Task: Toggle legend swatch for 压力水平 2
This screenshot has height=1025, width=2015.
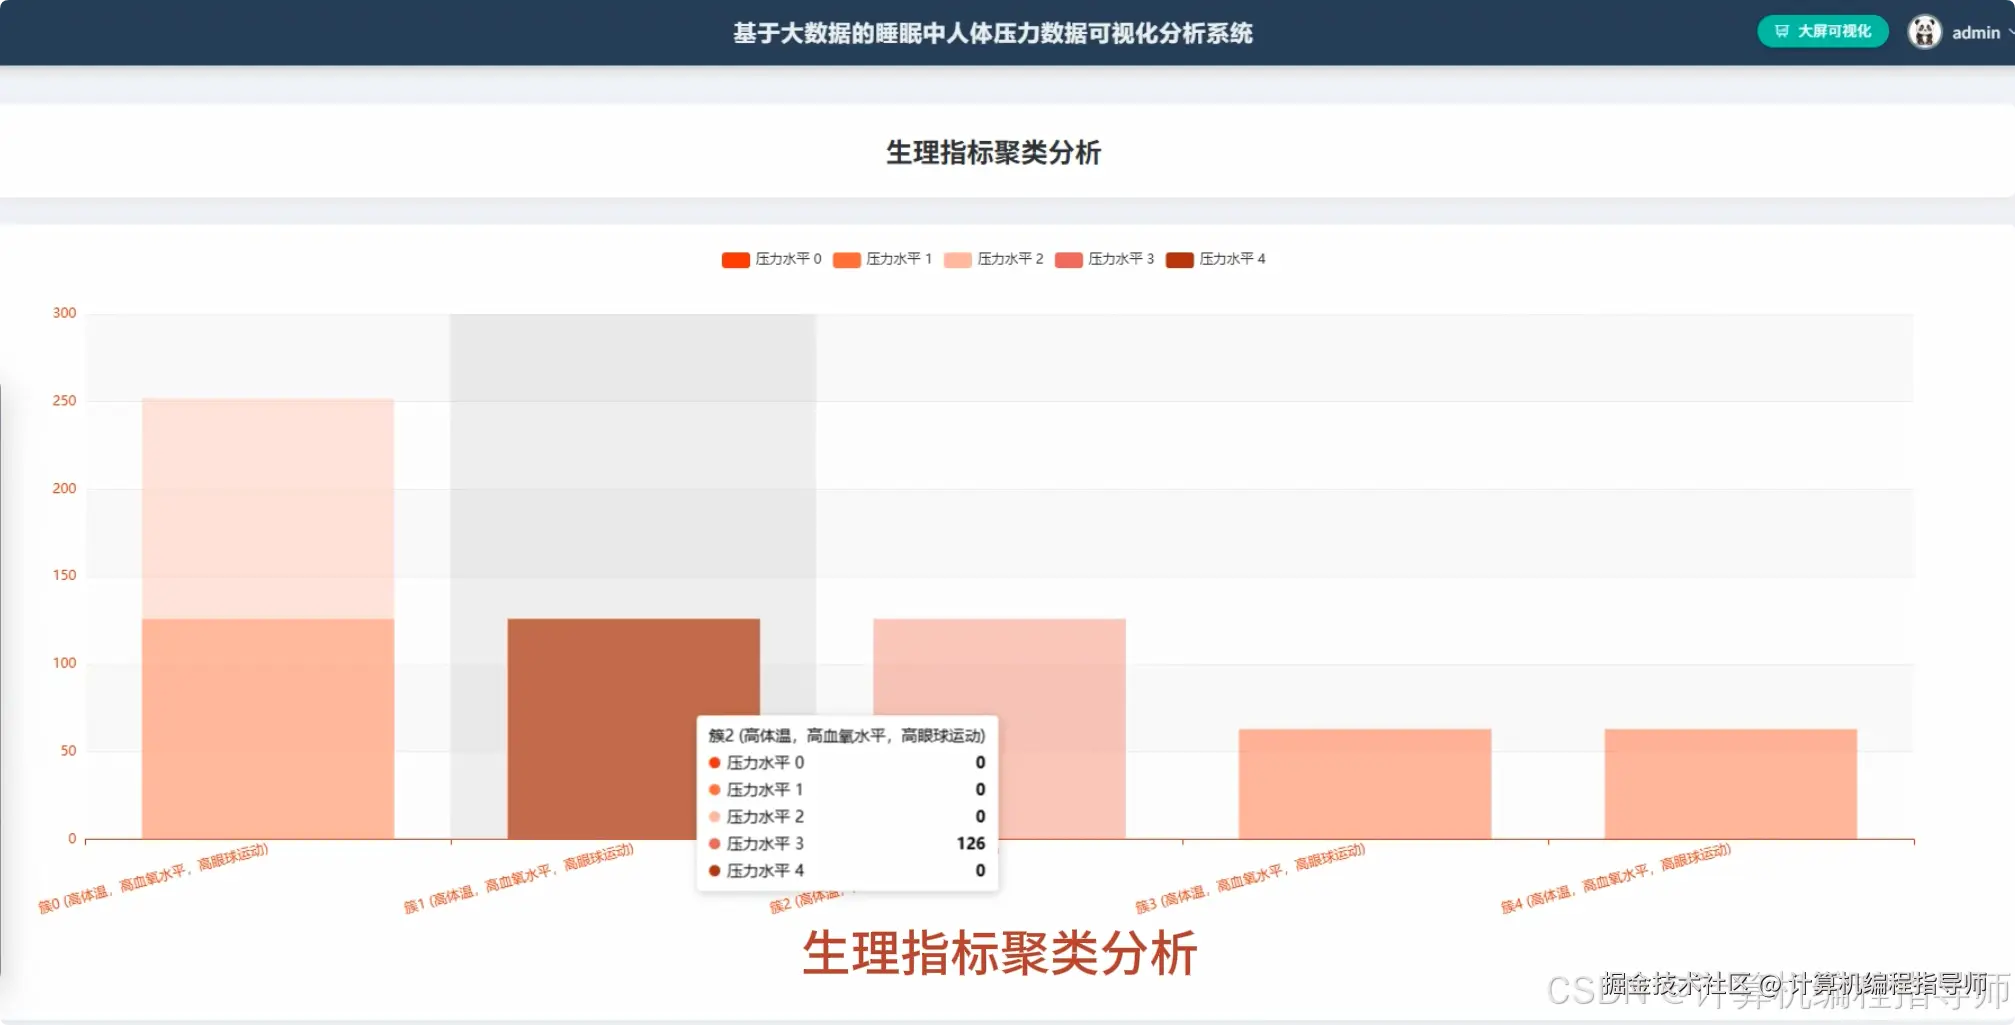Action: tap(957, 260)
